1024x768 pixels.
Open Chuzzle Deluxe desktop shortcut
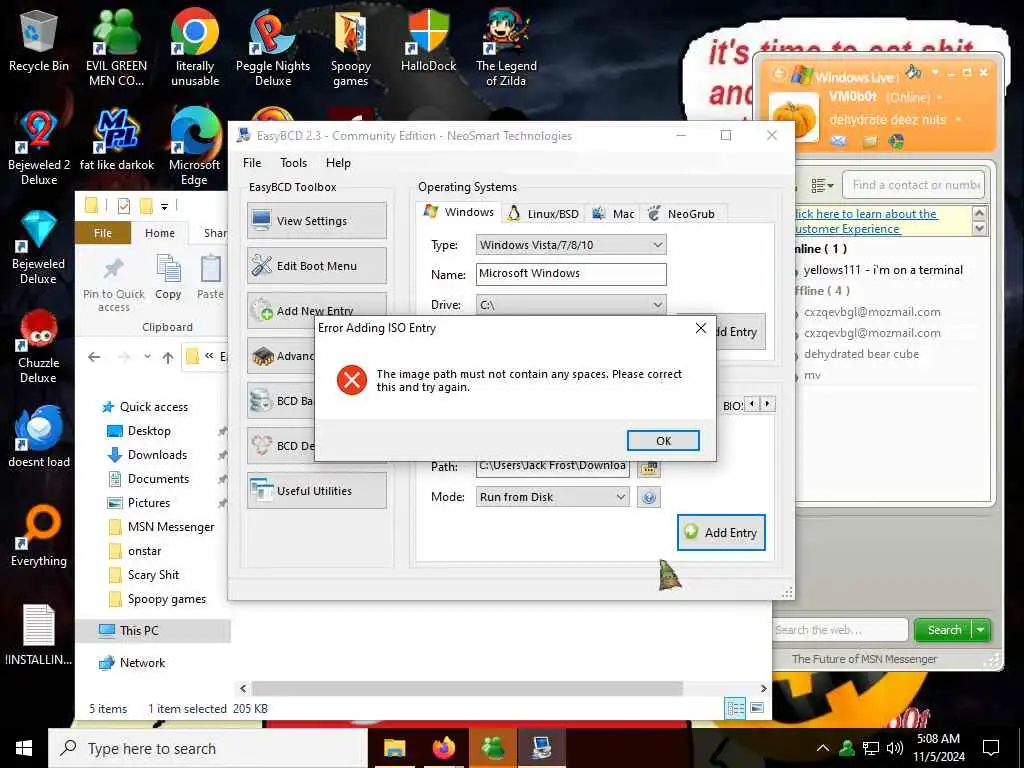click(x=39, y=346)
